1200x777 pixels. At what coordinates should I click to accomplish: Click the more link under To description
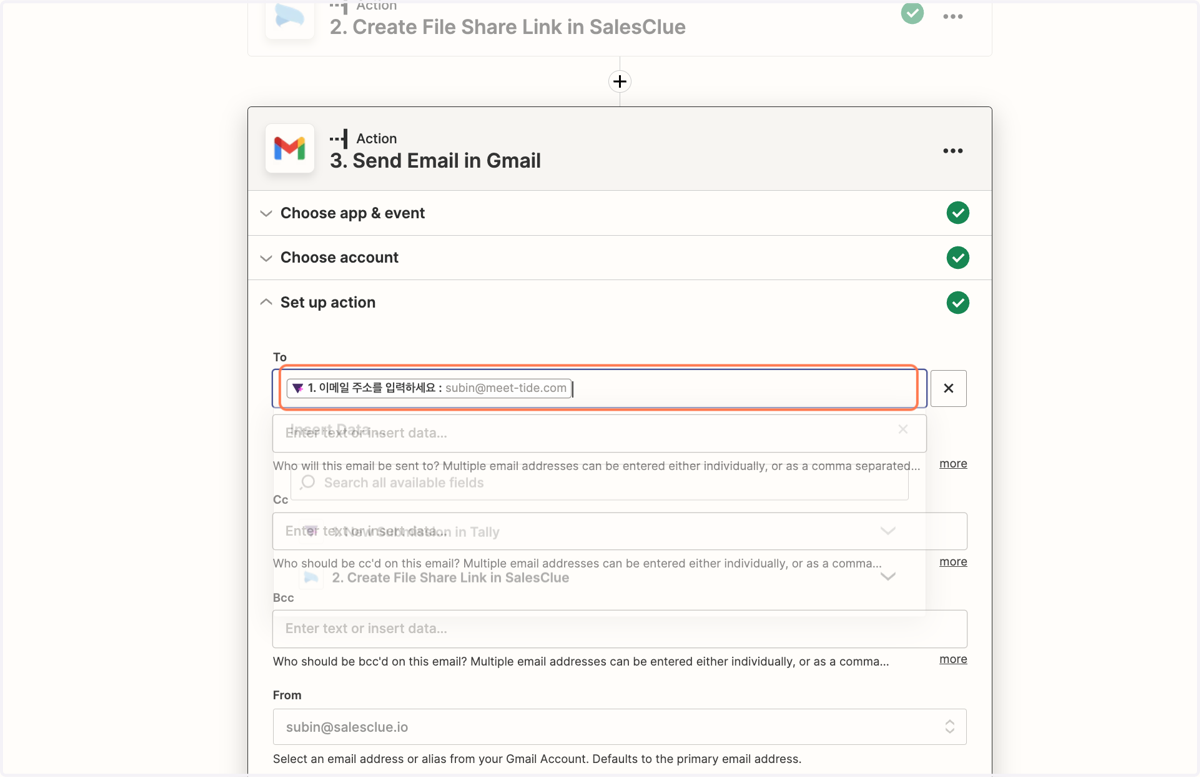point(953,464)
